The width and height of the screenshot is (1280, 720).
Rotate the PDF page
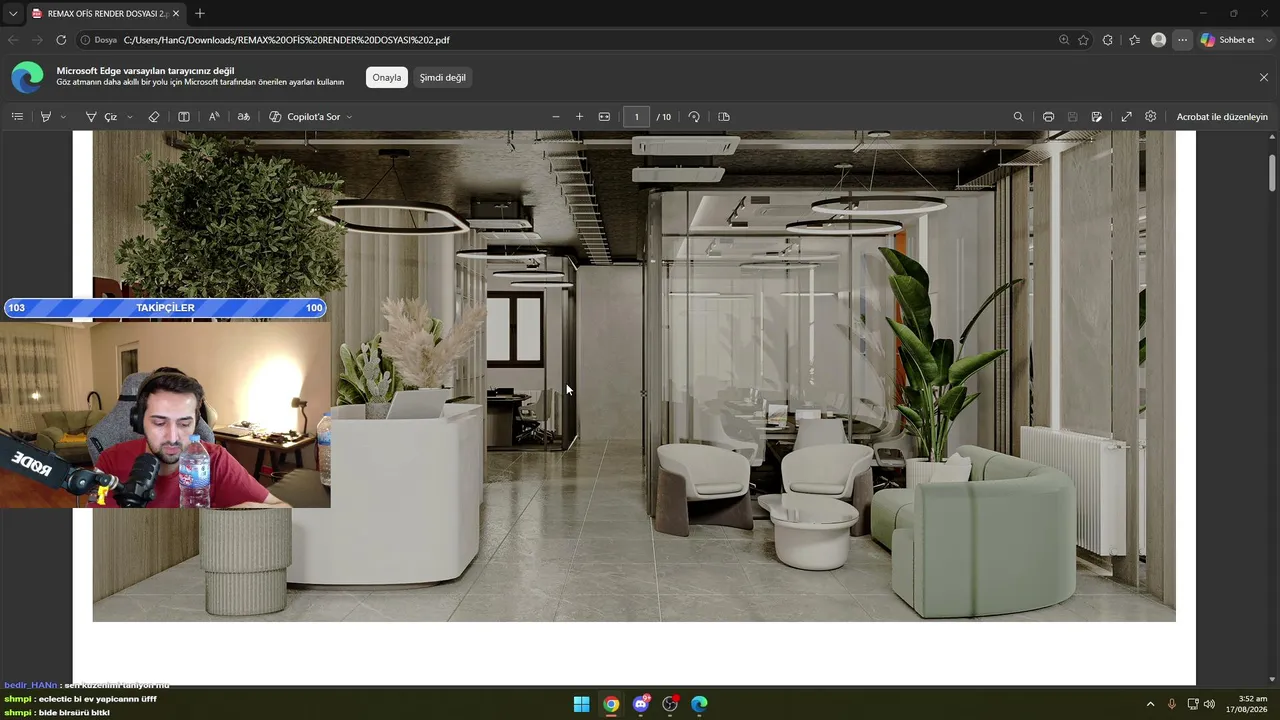pyautogui.click(x=694, y=117)
